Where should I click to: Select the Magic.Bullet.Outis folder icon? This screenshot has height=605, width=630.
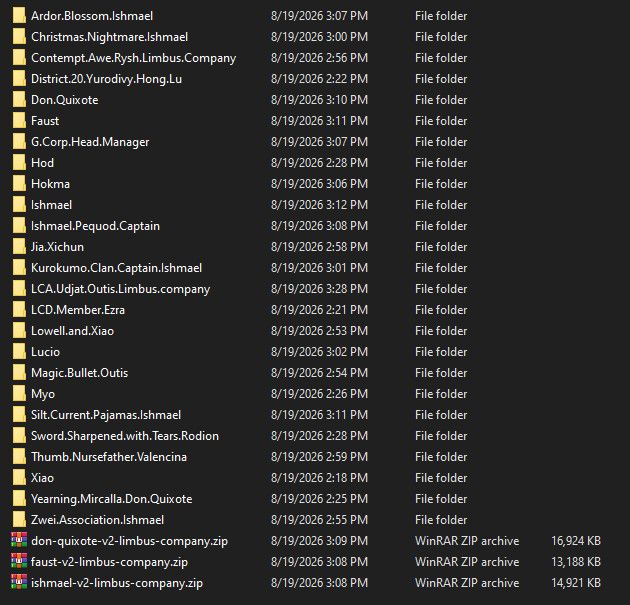point(19,372)
